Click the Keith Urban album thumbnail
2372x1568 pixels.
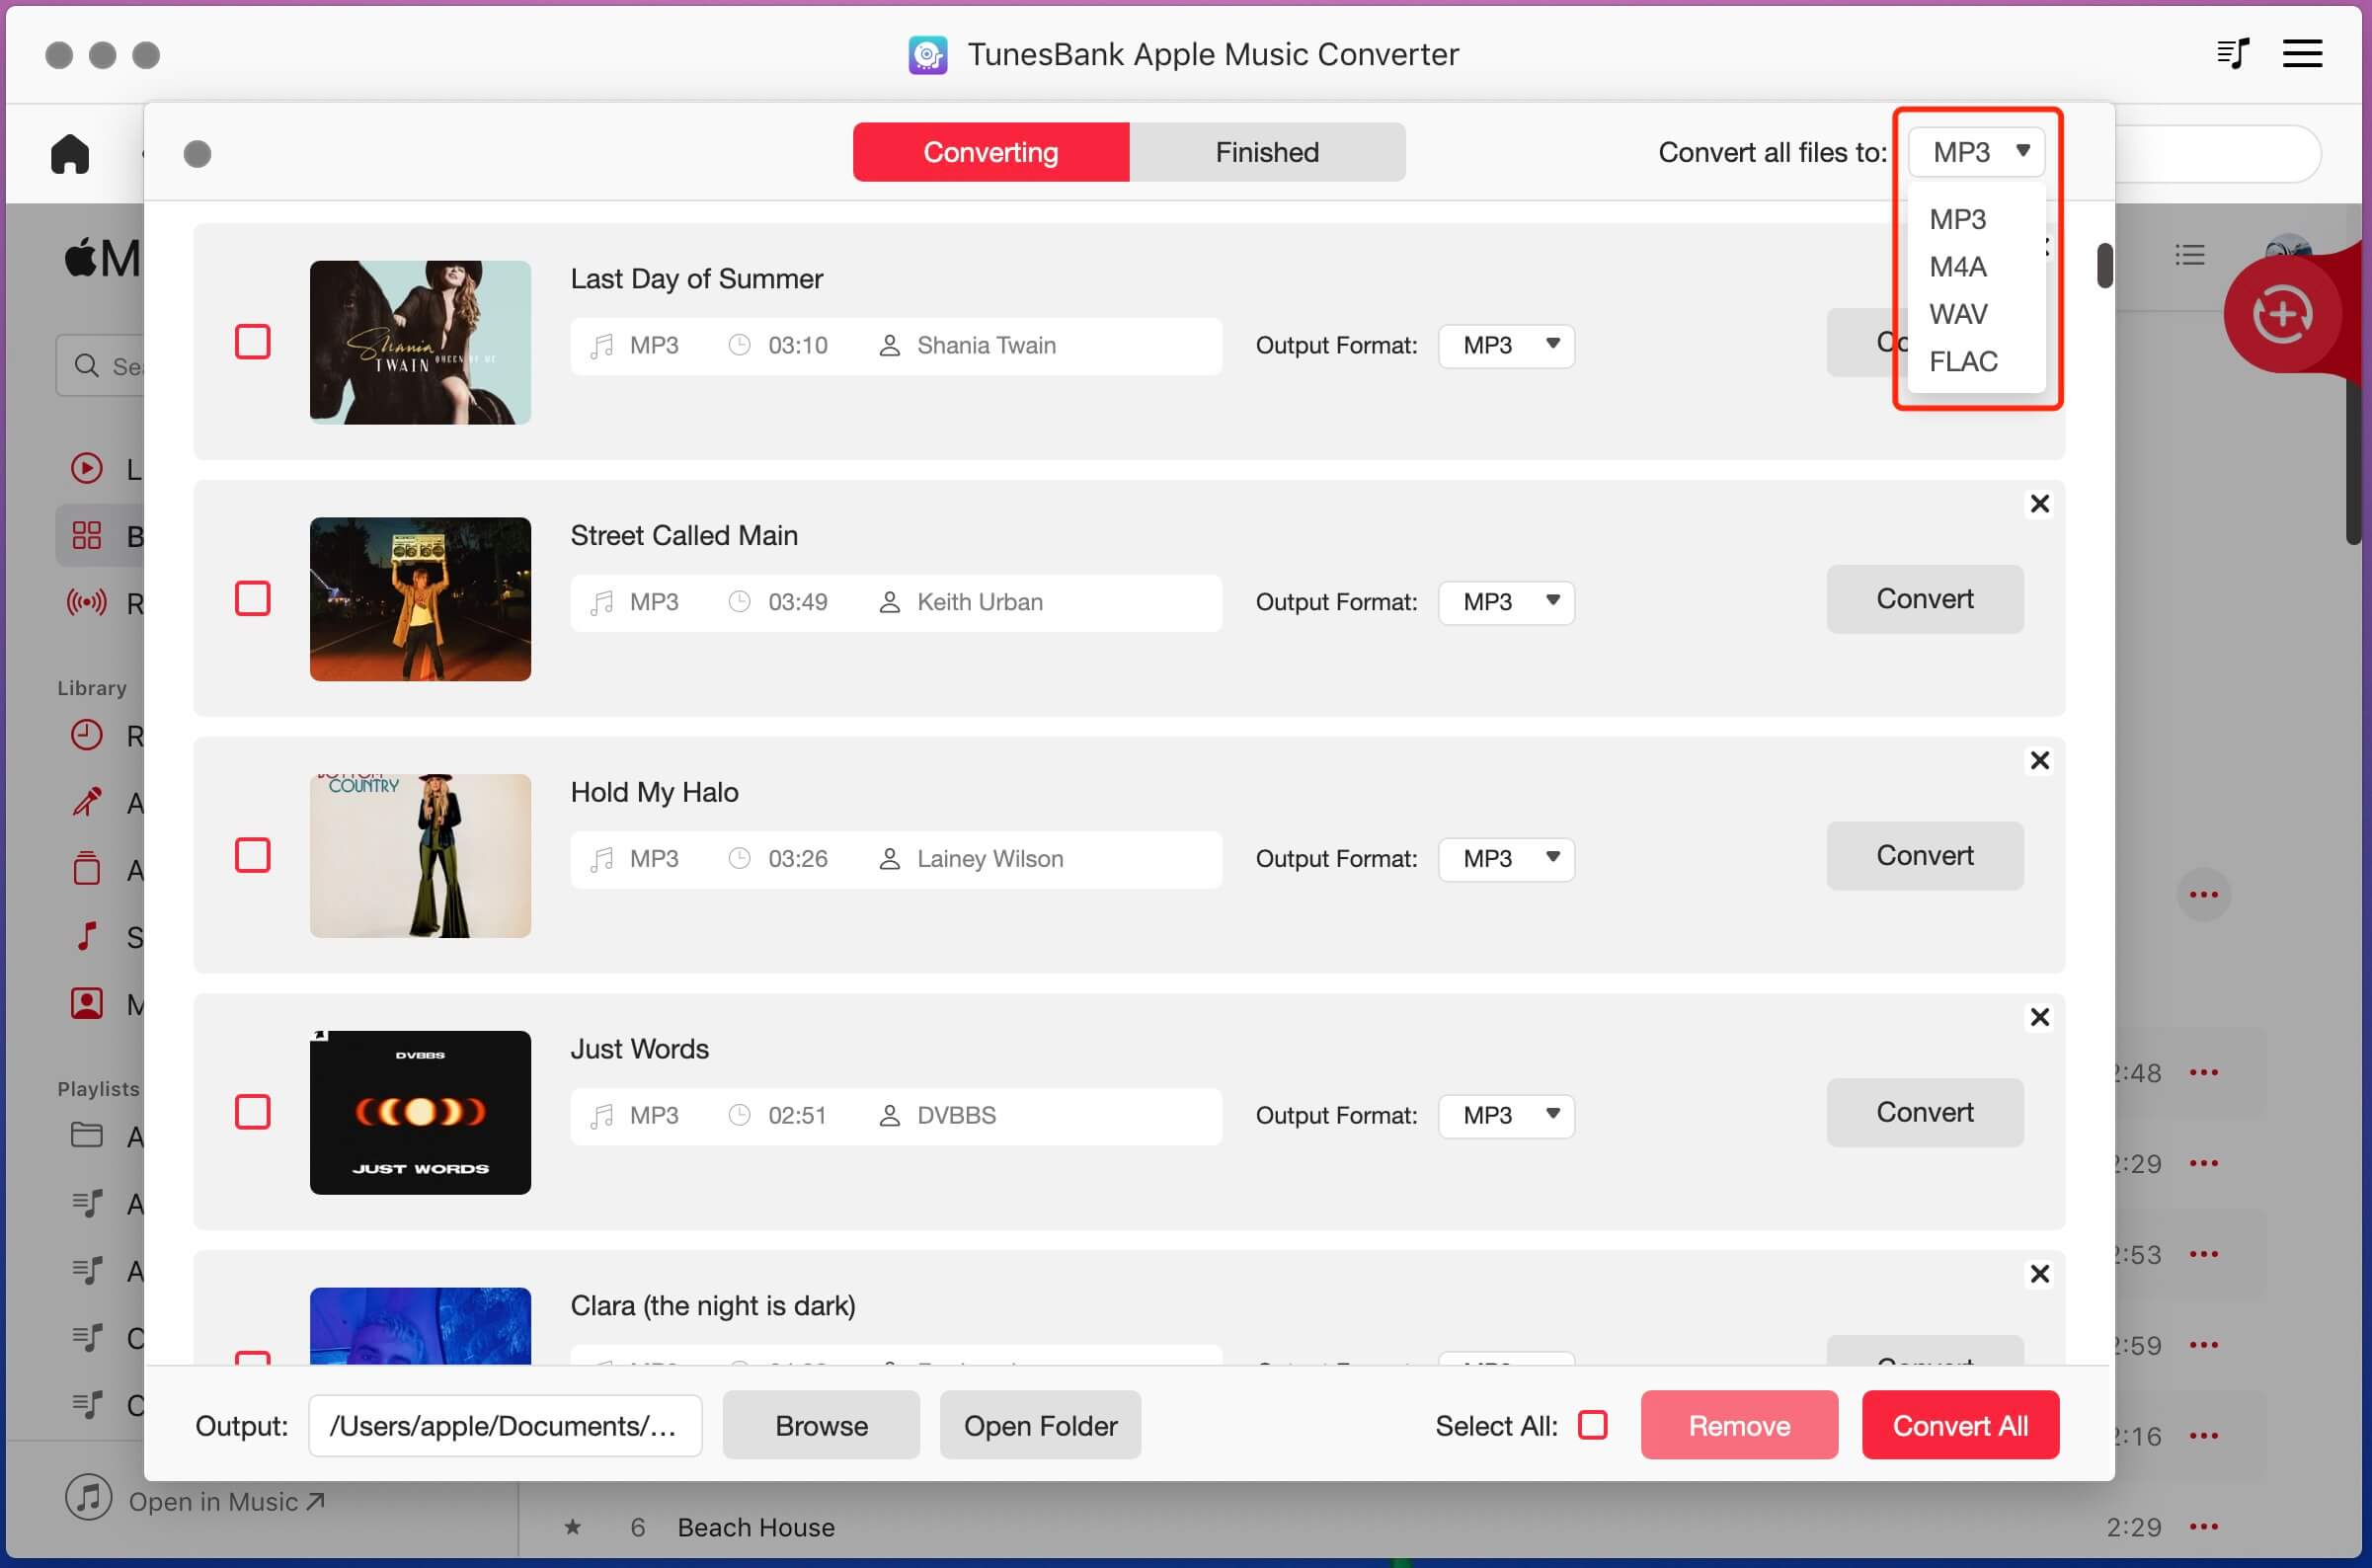click(420, 599)
